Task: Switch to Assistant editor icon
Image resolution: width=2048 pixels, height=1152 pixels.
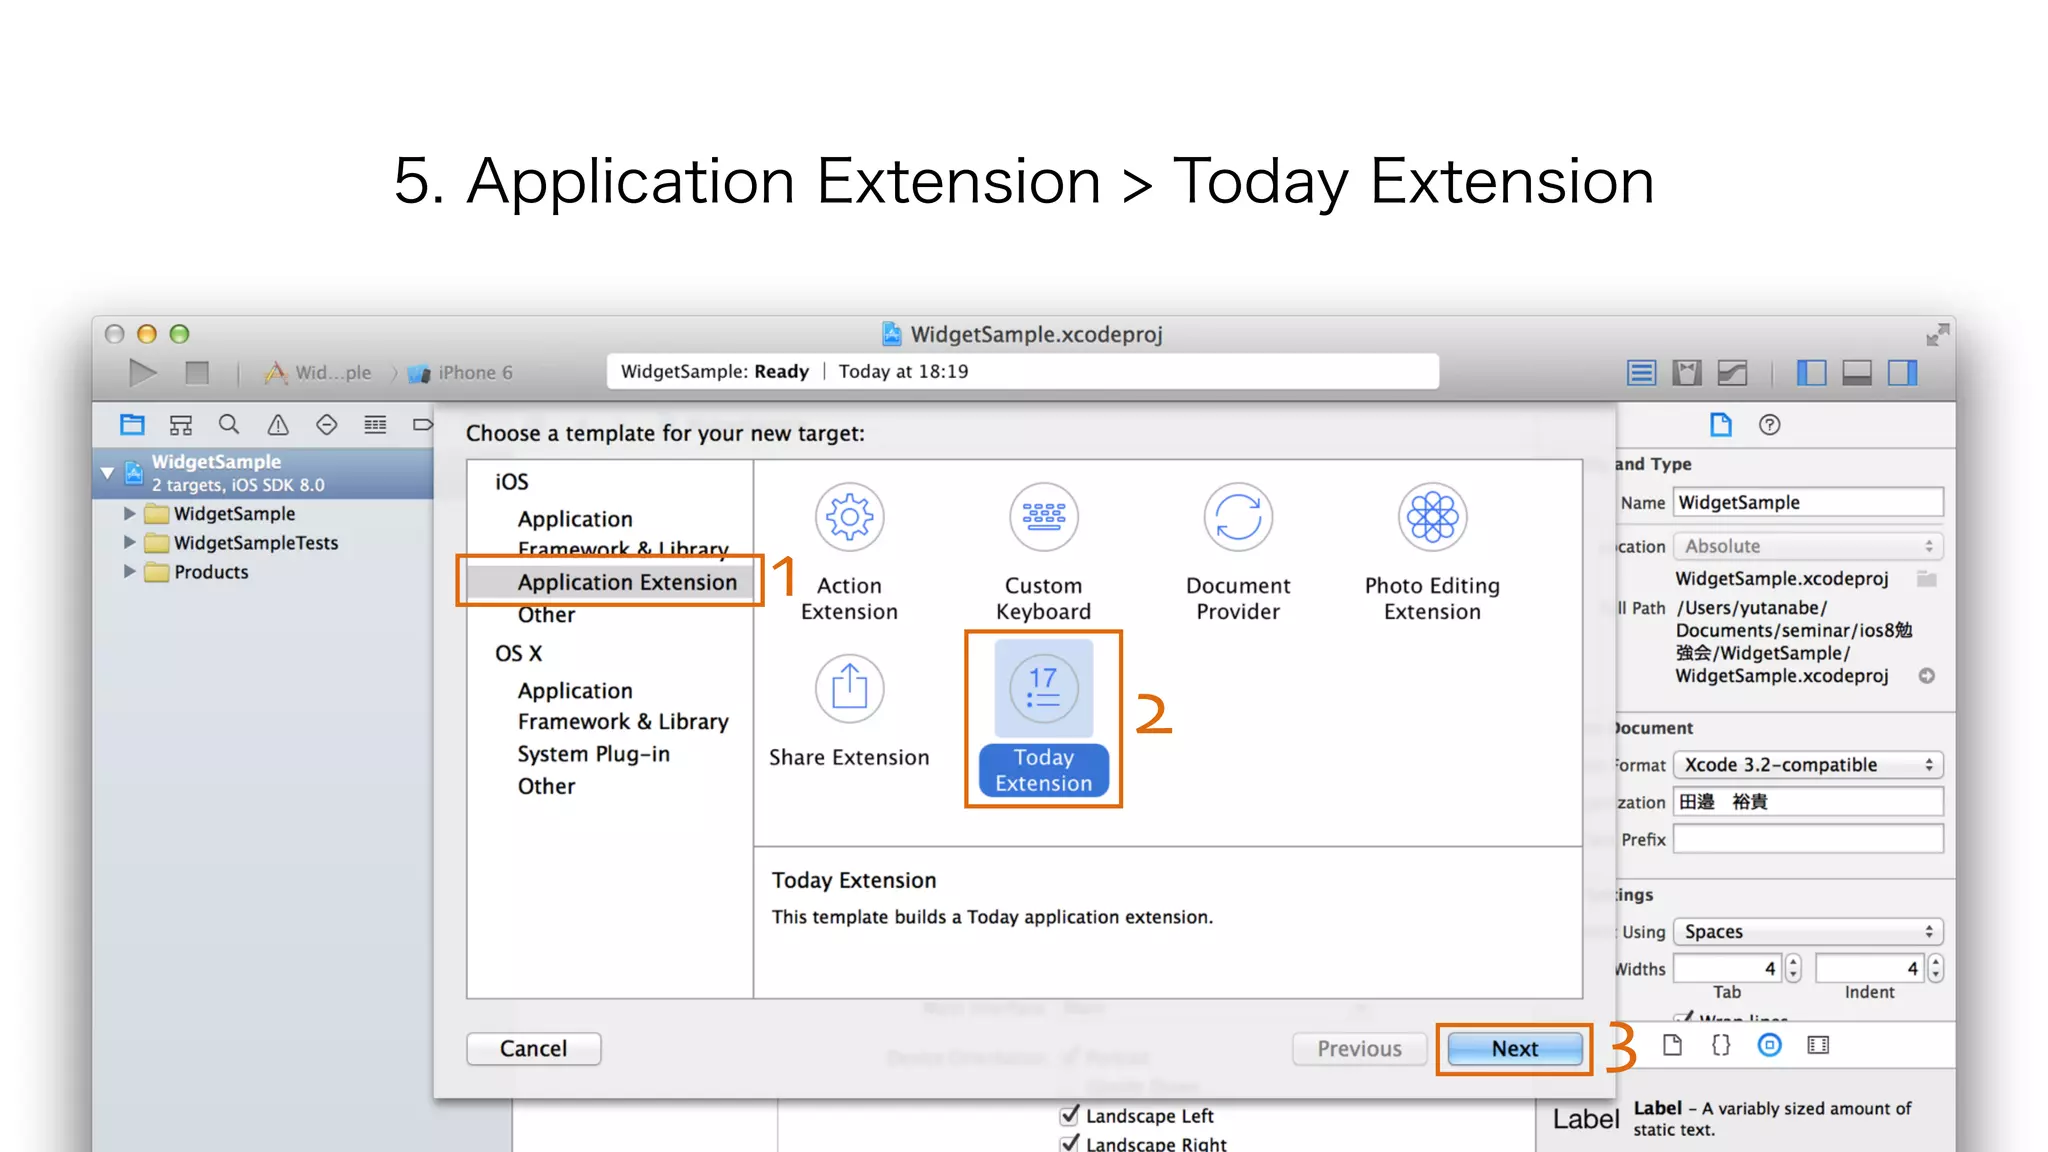Action: [x=1687, y=373]
